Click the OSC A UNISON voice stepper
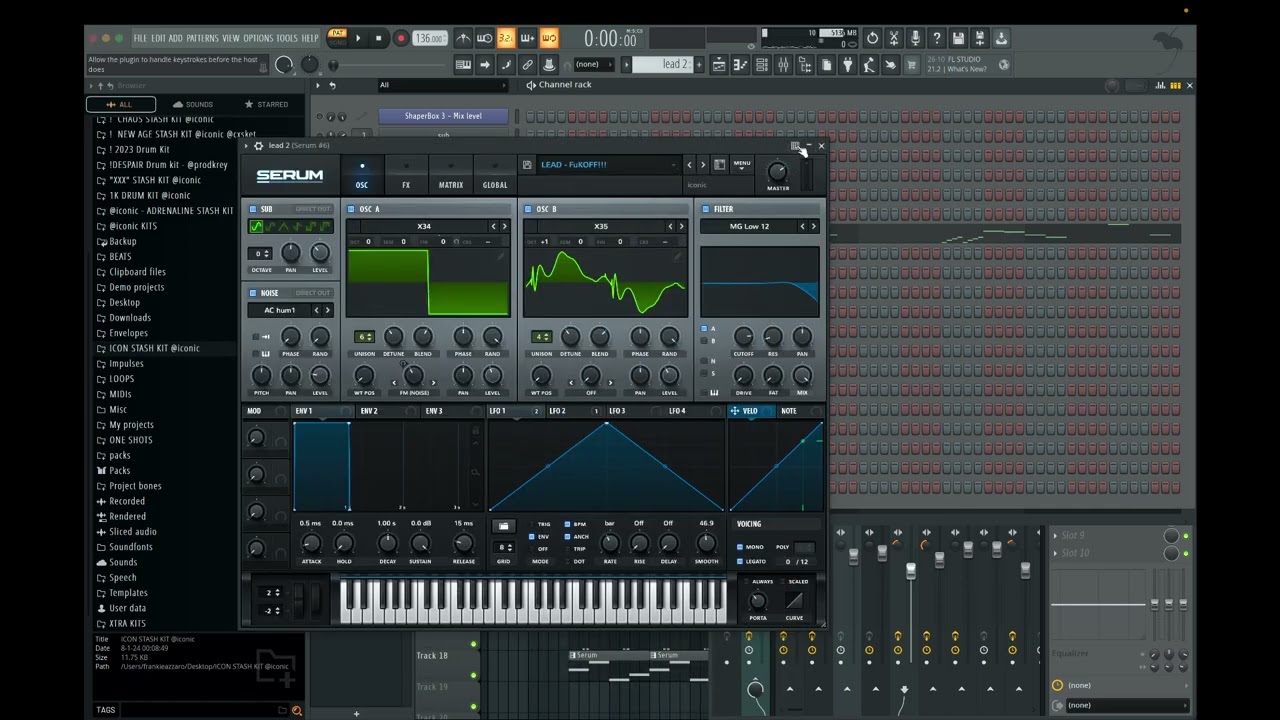Image resolution: width=1280 pixels, height=720 pixels. point(364,337)
